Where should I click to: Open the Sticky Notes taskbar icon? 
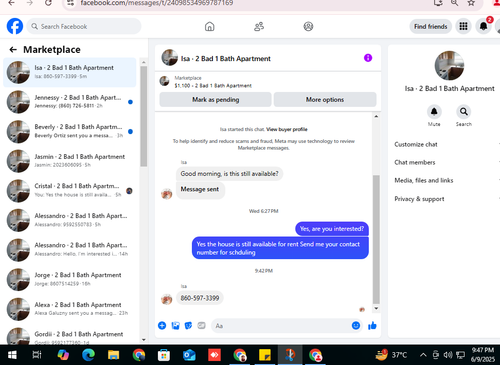pos(265,355)
